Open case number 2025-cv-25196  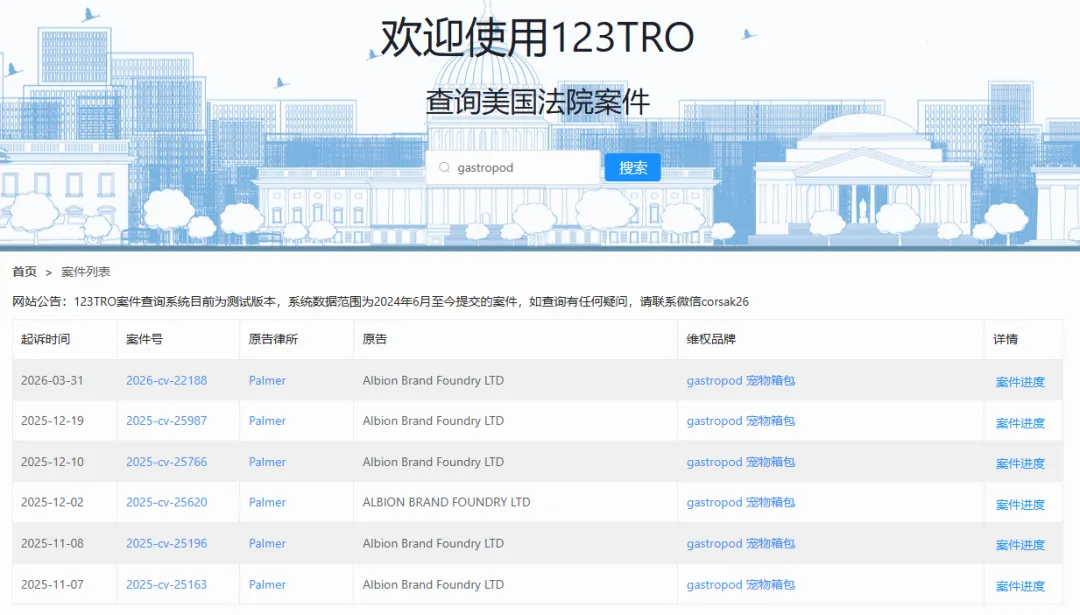(x=166, y=544)
